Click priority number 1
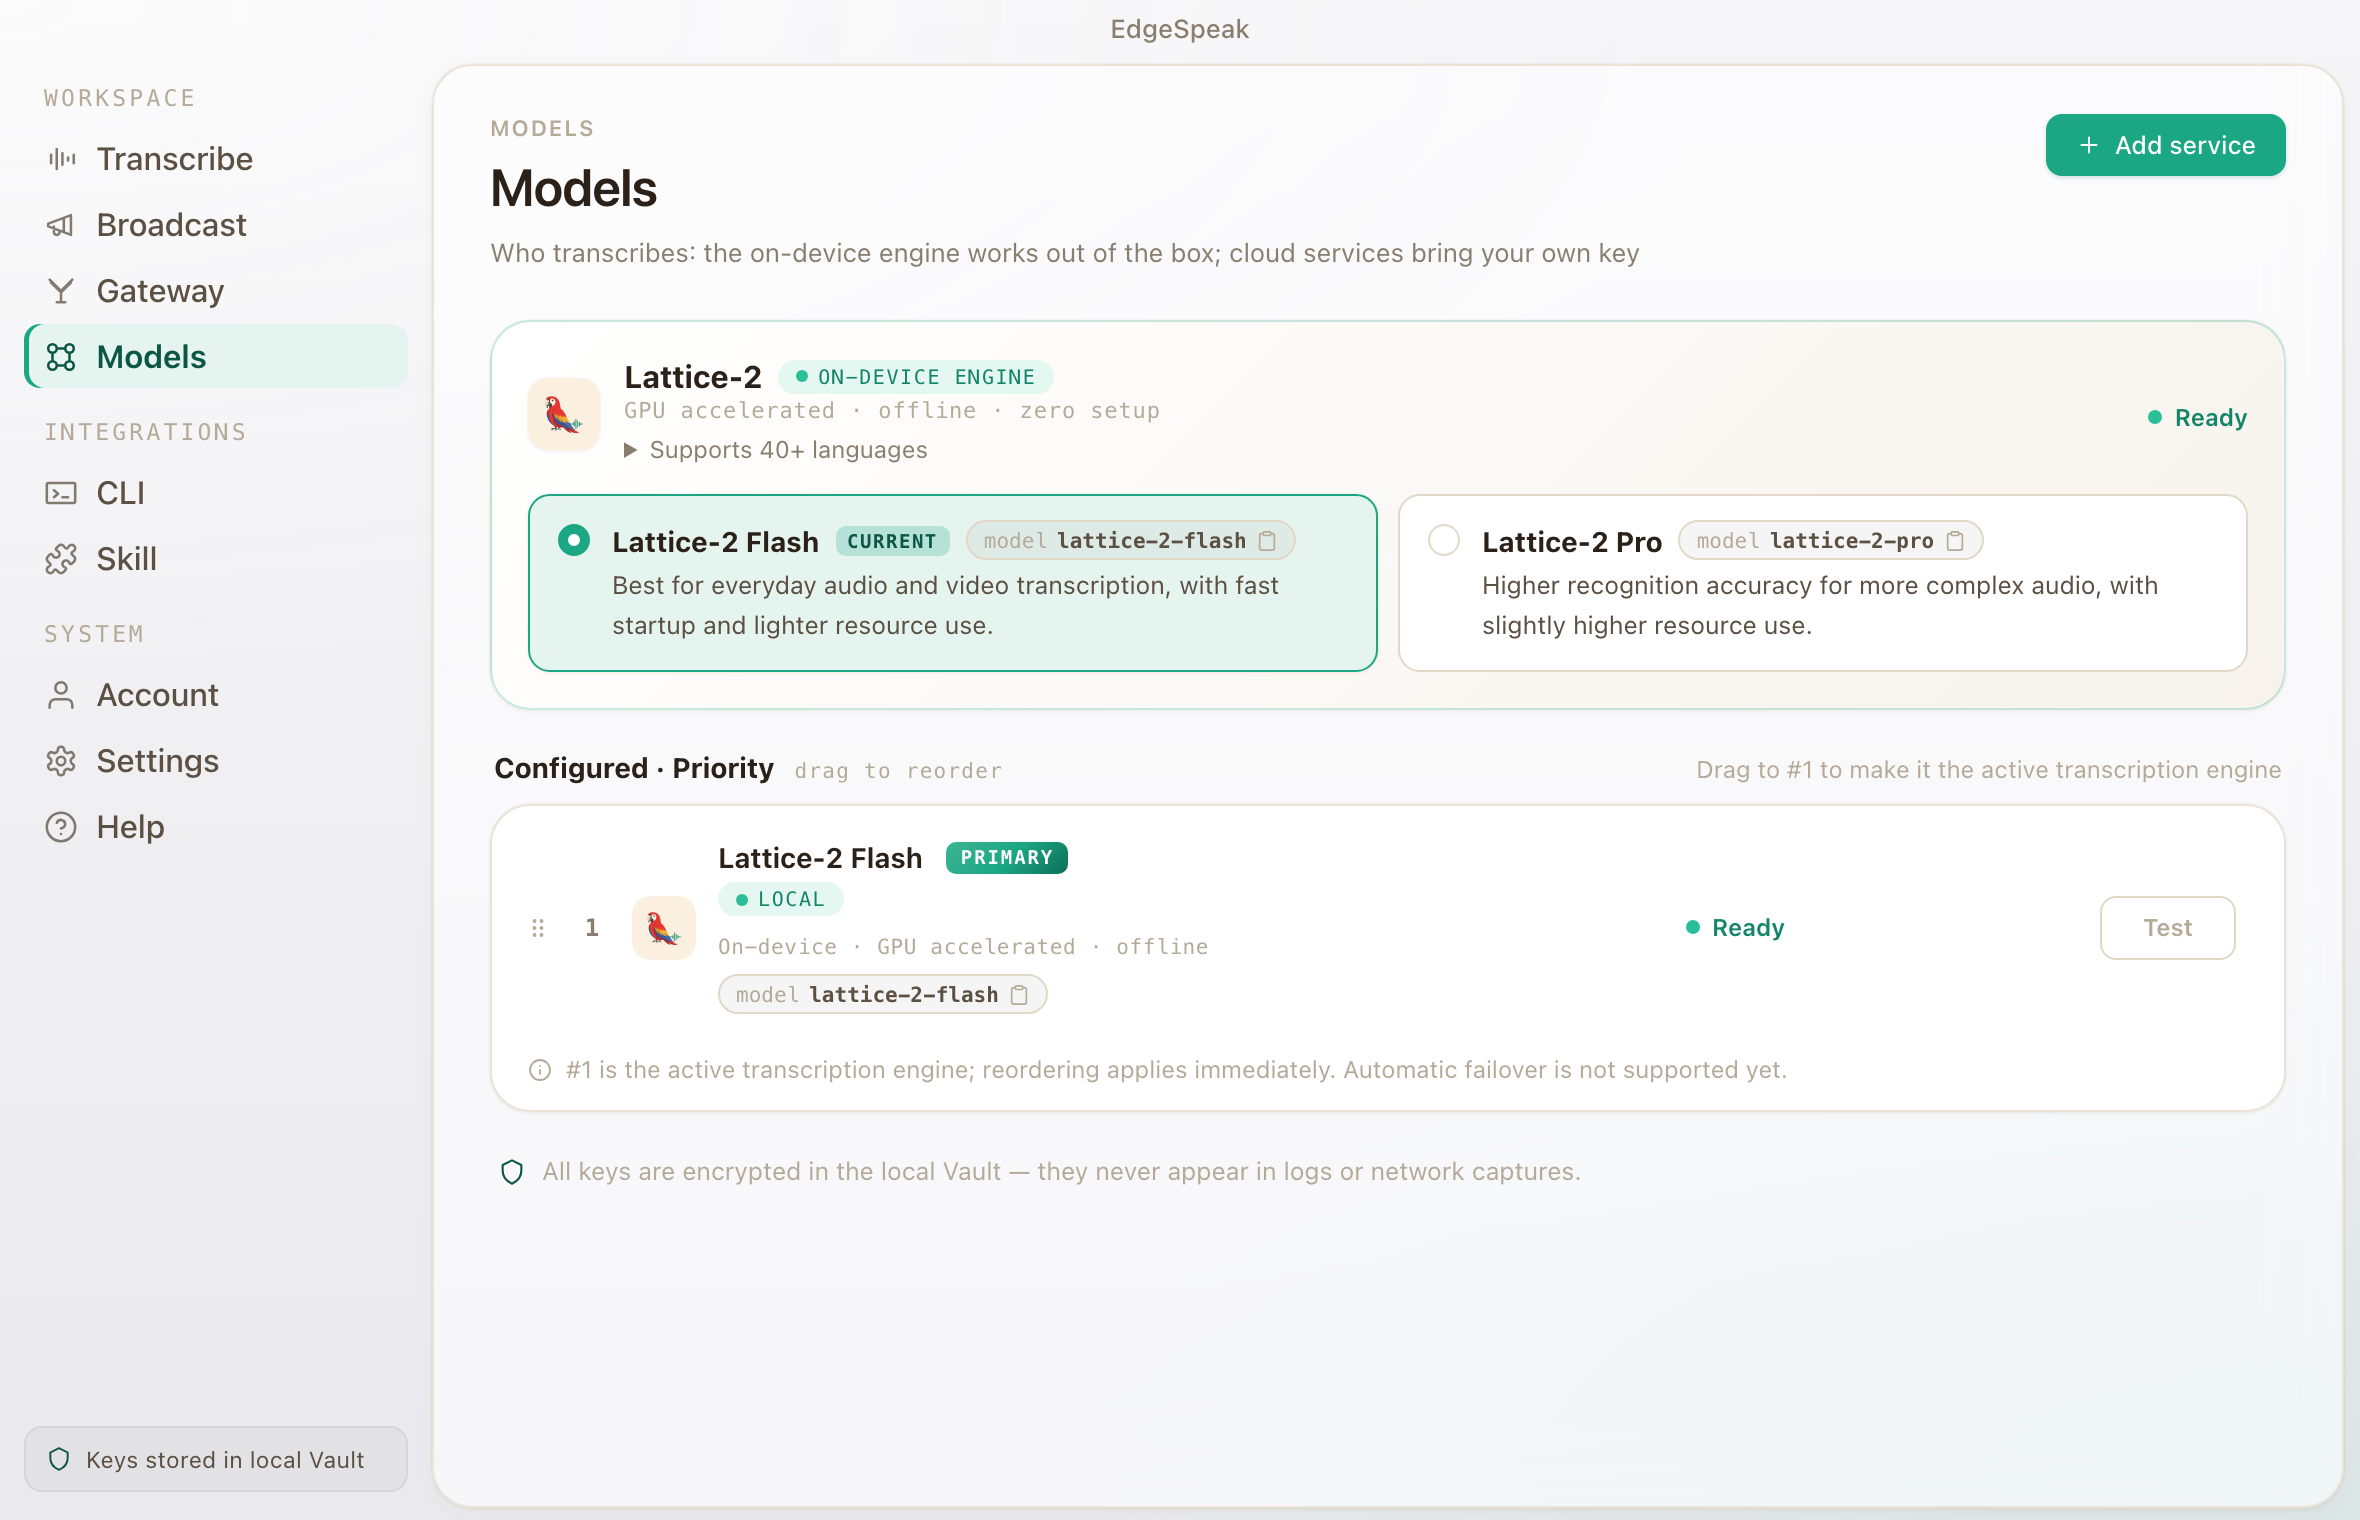Image resolution: width=2360 pixels, height=1520 pixels. pos(592,928)
